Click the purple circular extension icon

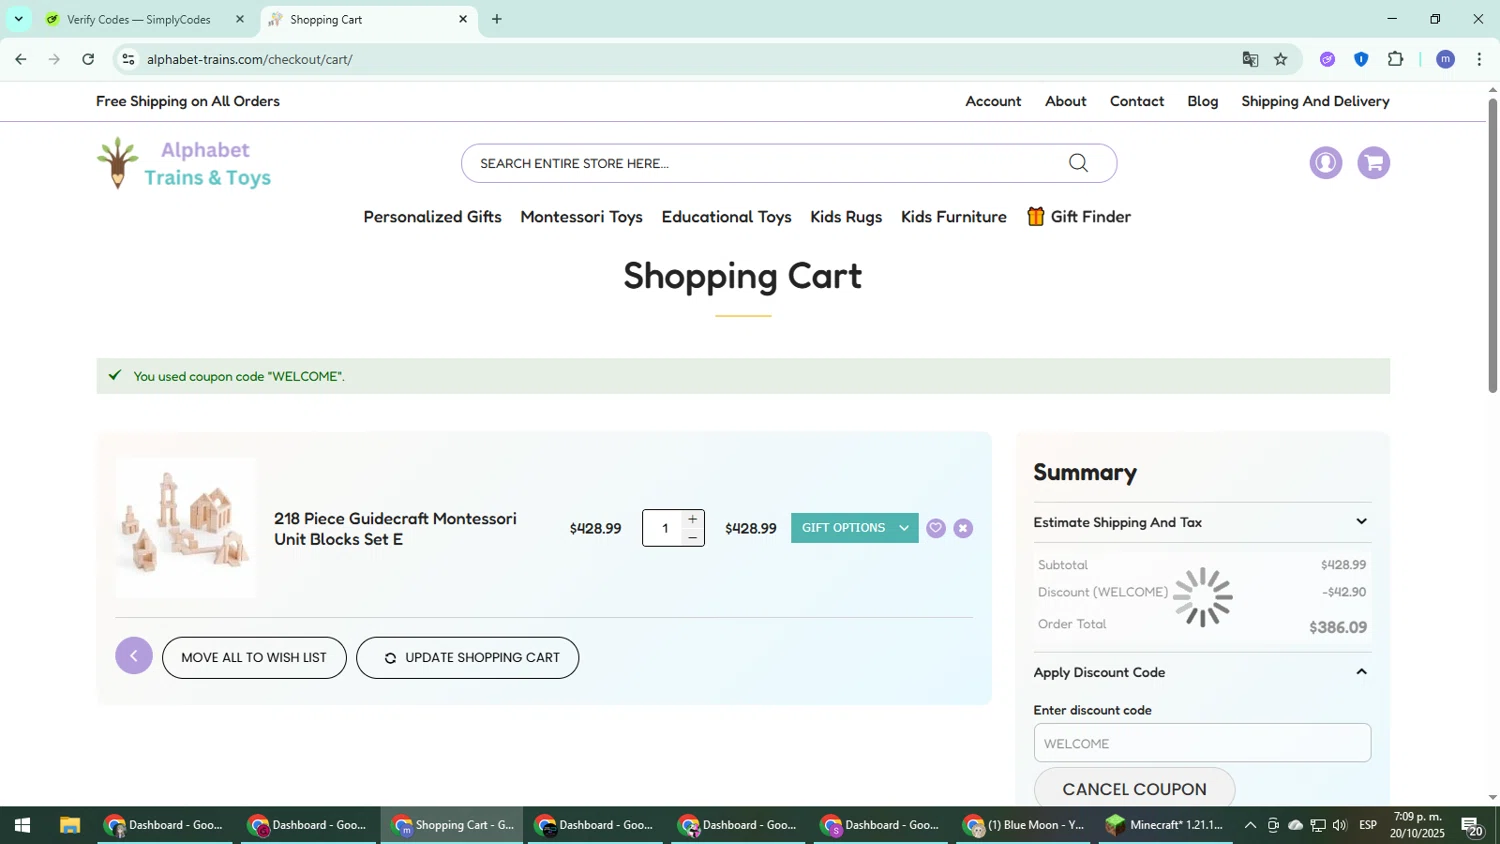1327,59
